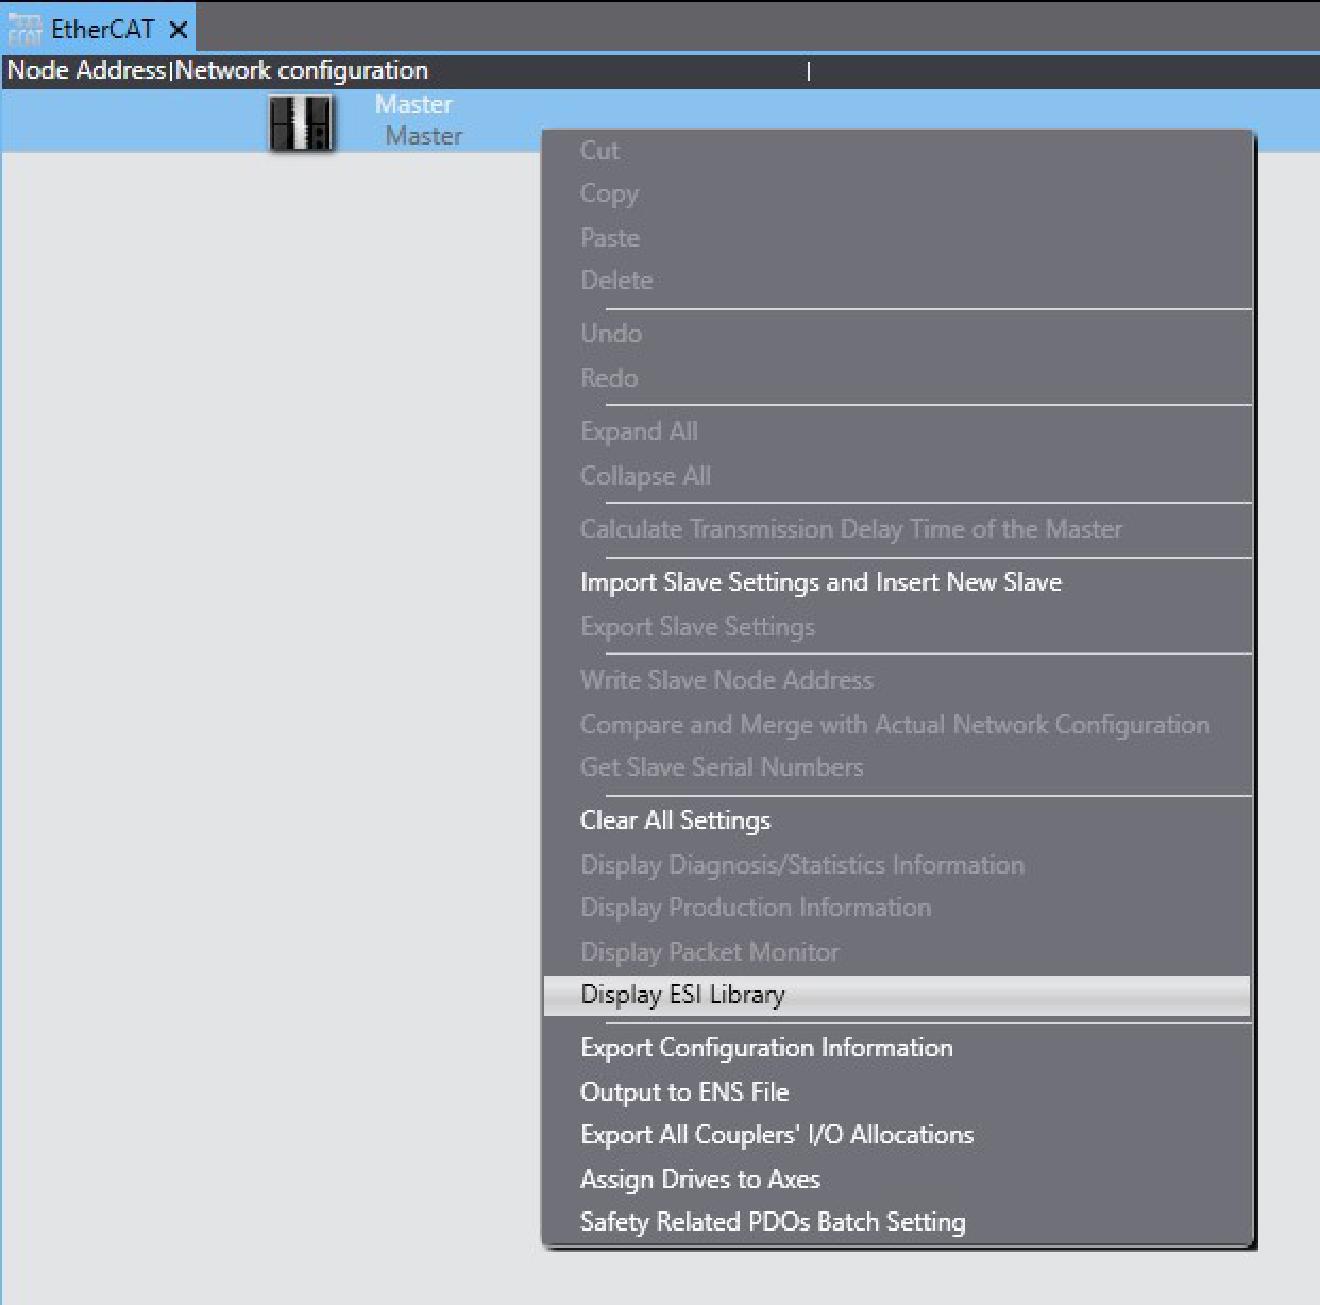Select Calculate Transmission Delay Time of the Master
The height and width of the screenshot is (1305, 1320).
pyautogui.click(x=851, y=529)
